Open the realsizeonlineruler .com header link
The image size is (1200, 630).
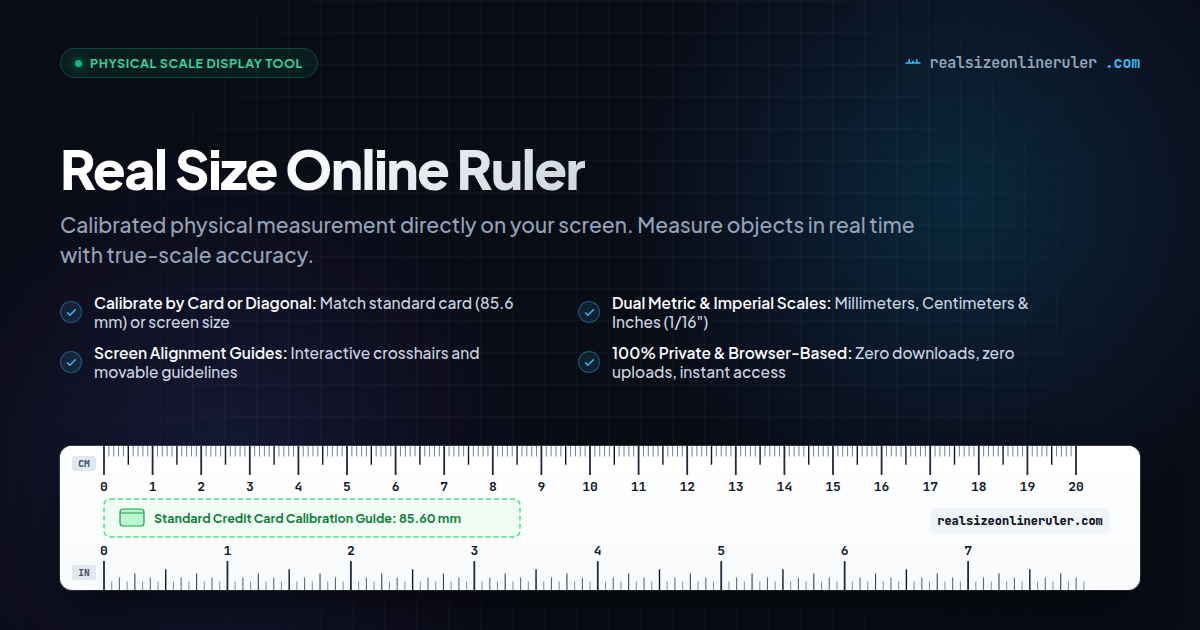pos(1022,62)
